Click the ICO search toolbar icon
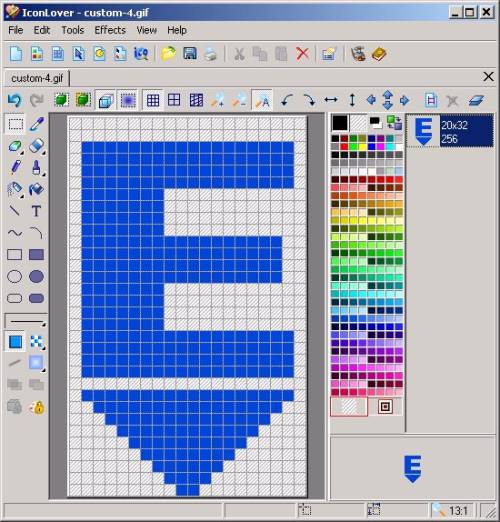 (141, 54)
